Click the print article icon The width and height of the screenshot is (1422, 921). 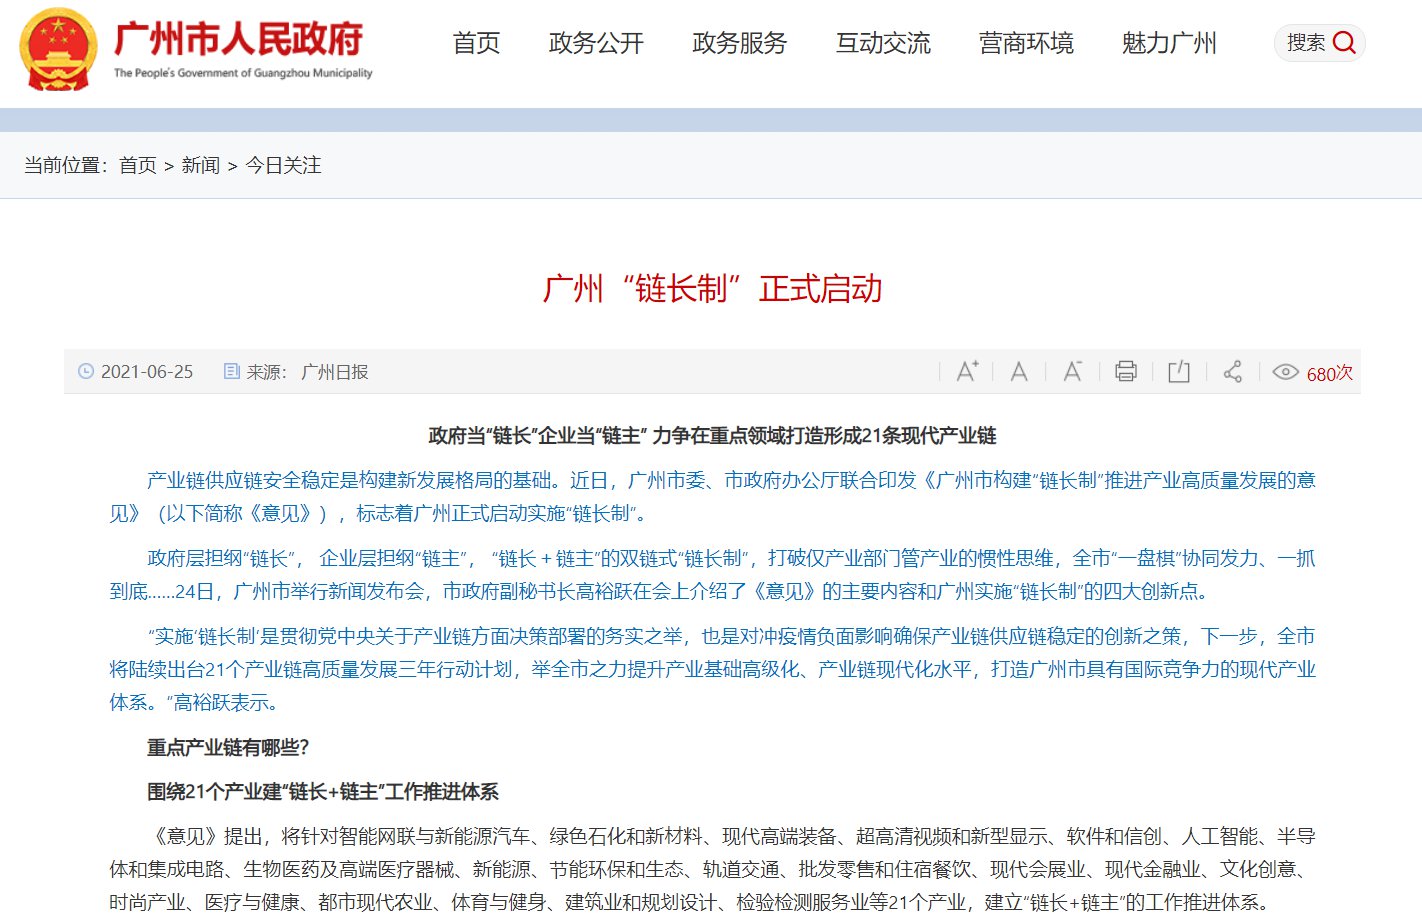[x=1126, y=372]
